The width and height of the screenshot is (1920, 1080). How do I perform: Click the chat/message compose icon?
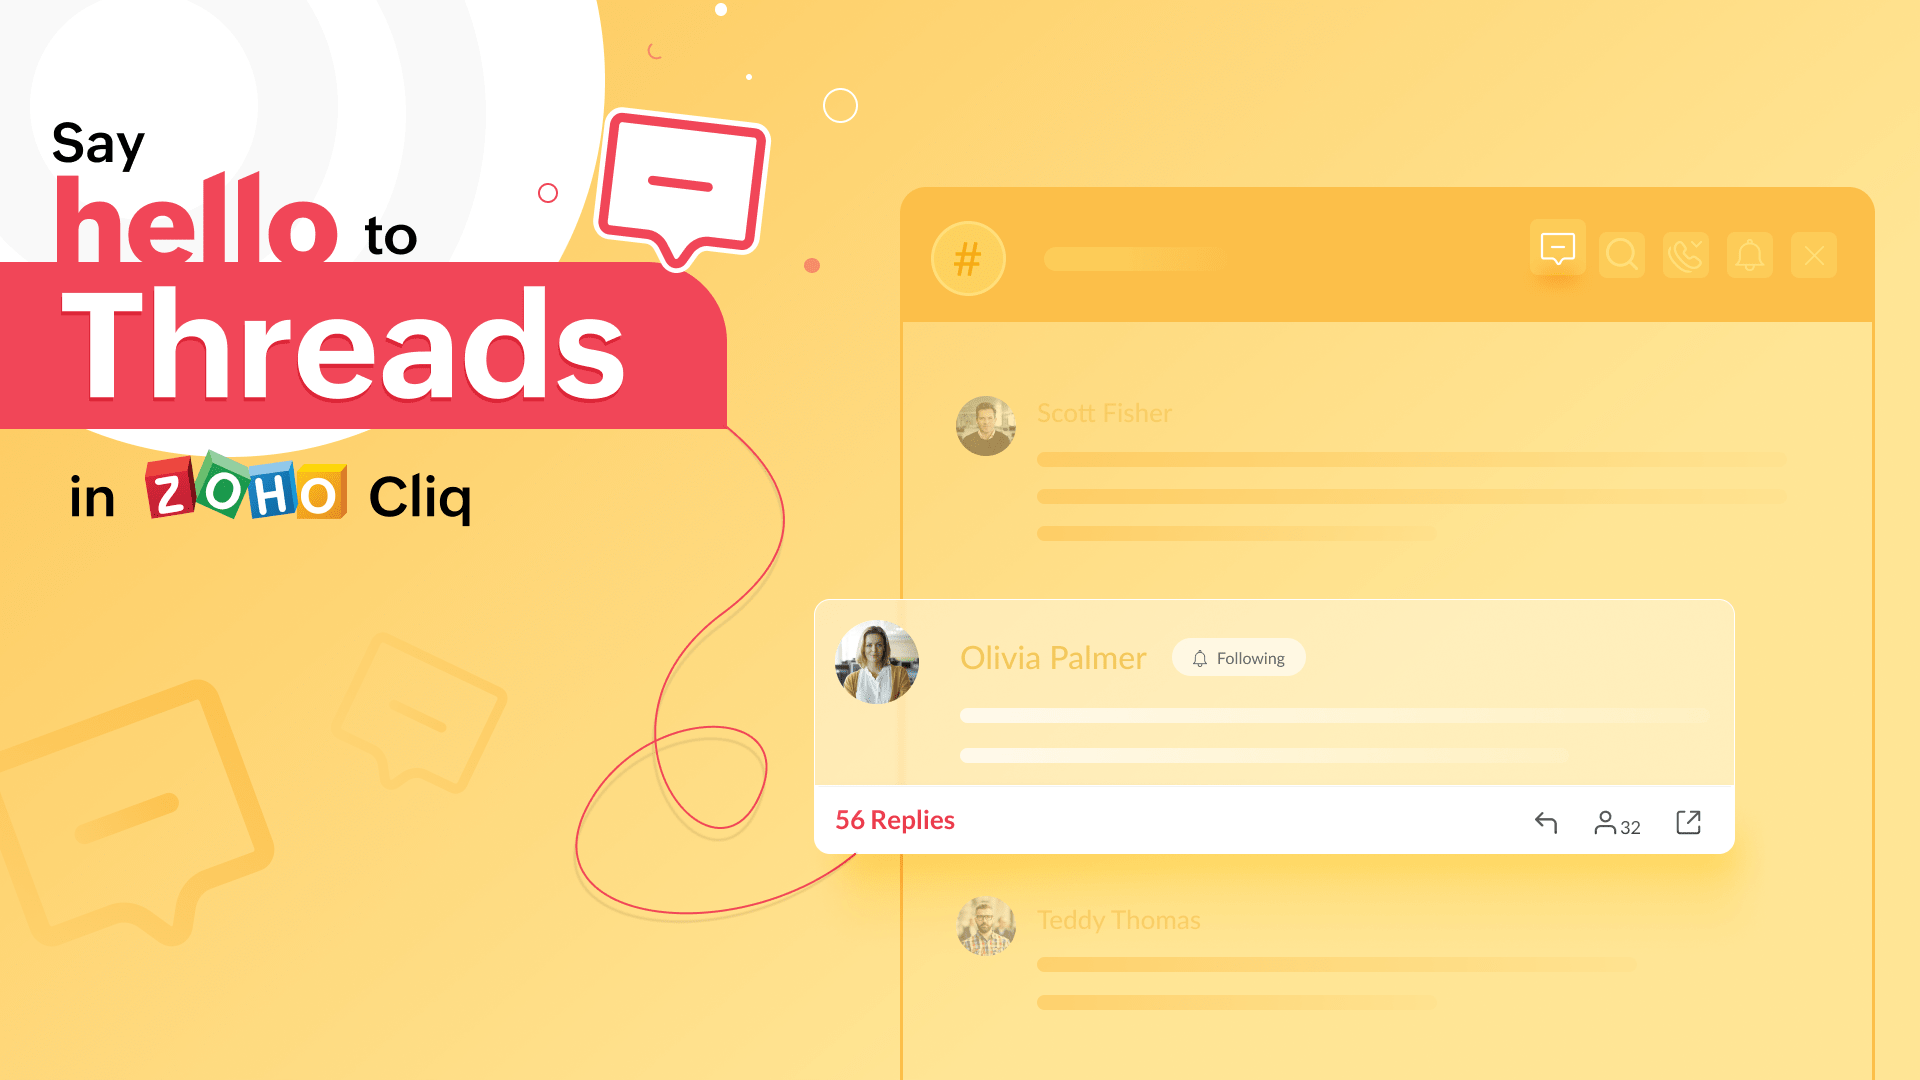(x=1559, y=251)
